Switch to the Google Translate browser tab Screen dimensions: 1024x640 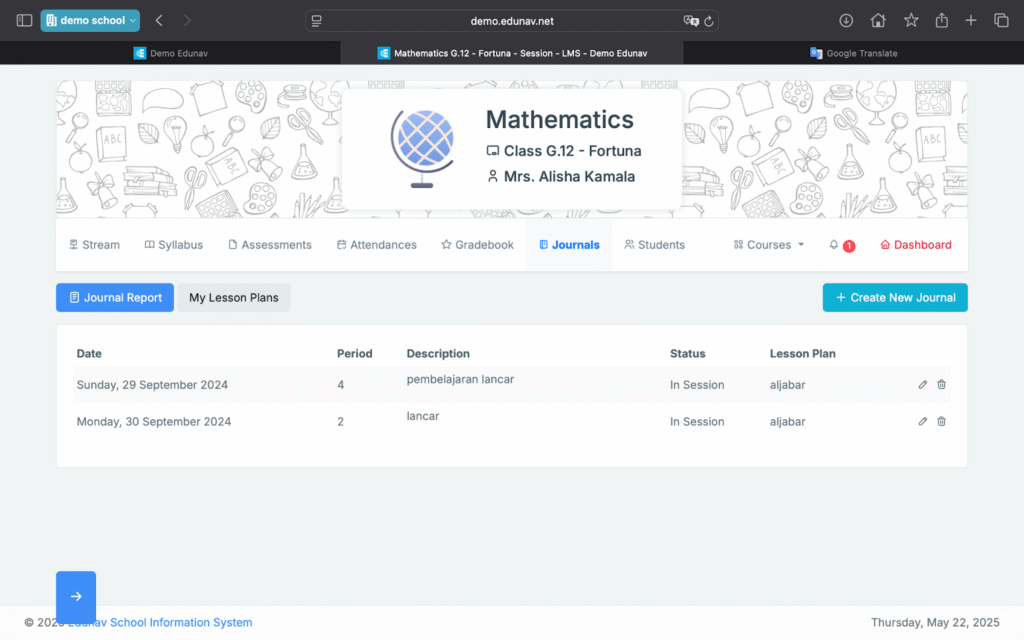pyautogui.click(x=853, y=53)
